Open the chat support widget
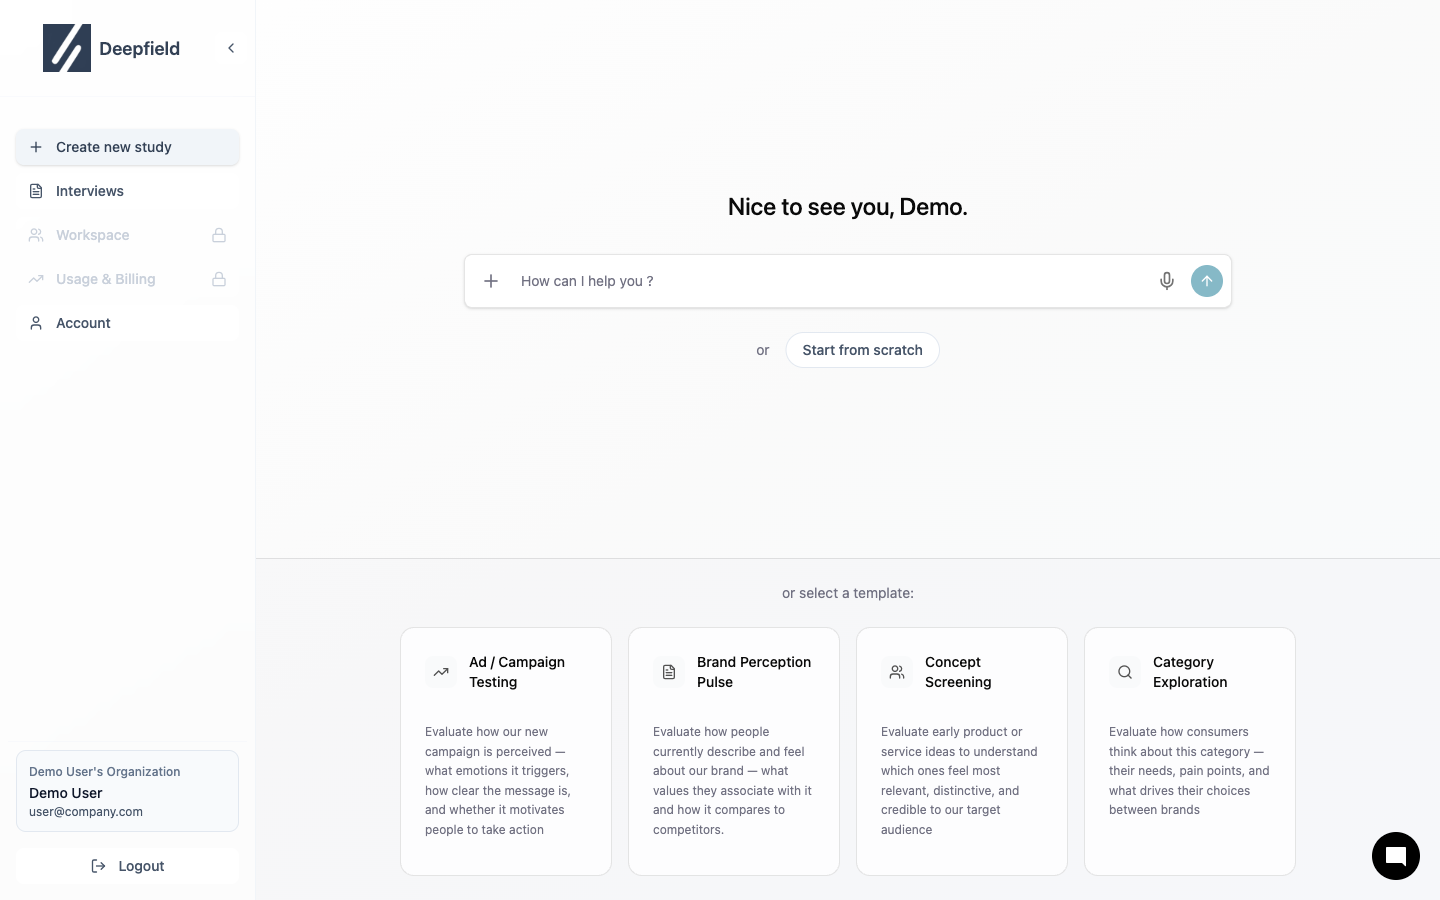The height and width of the screenshot is (900, 1440). point(1396,856)
